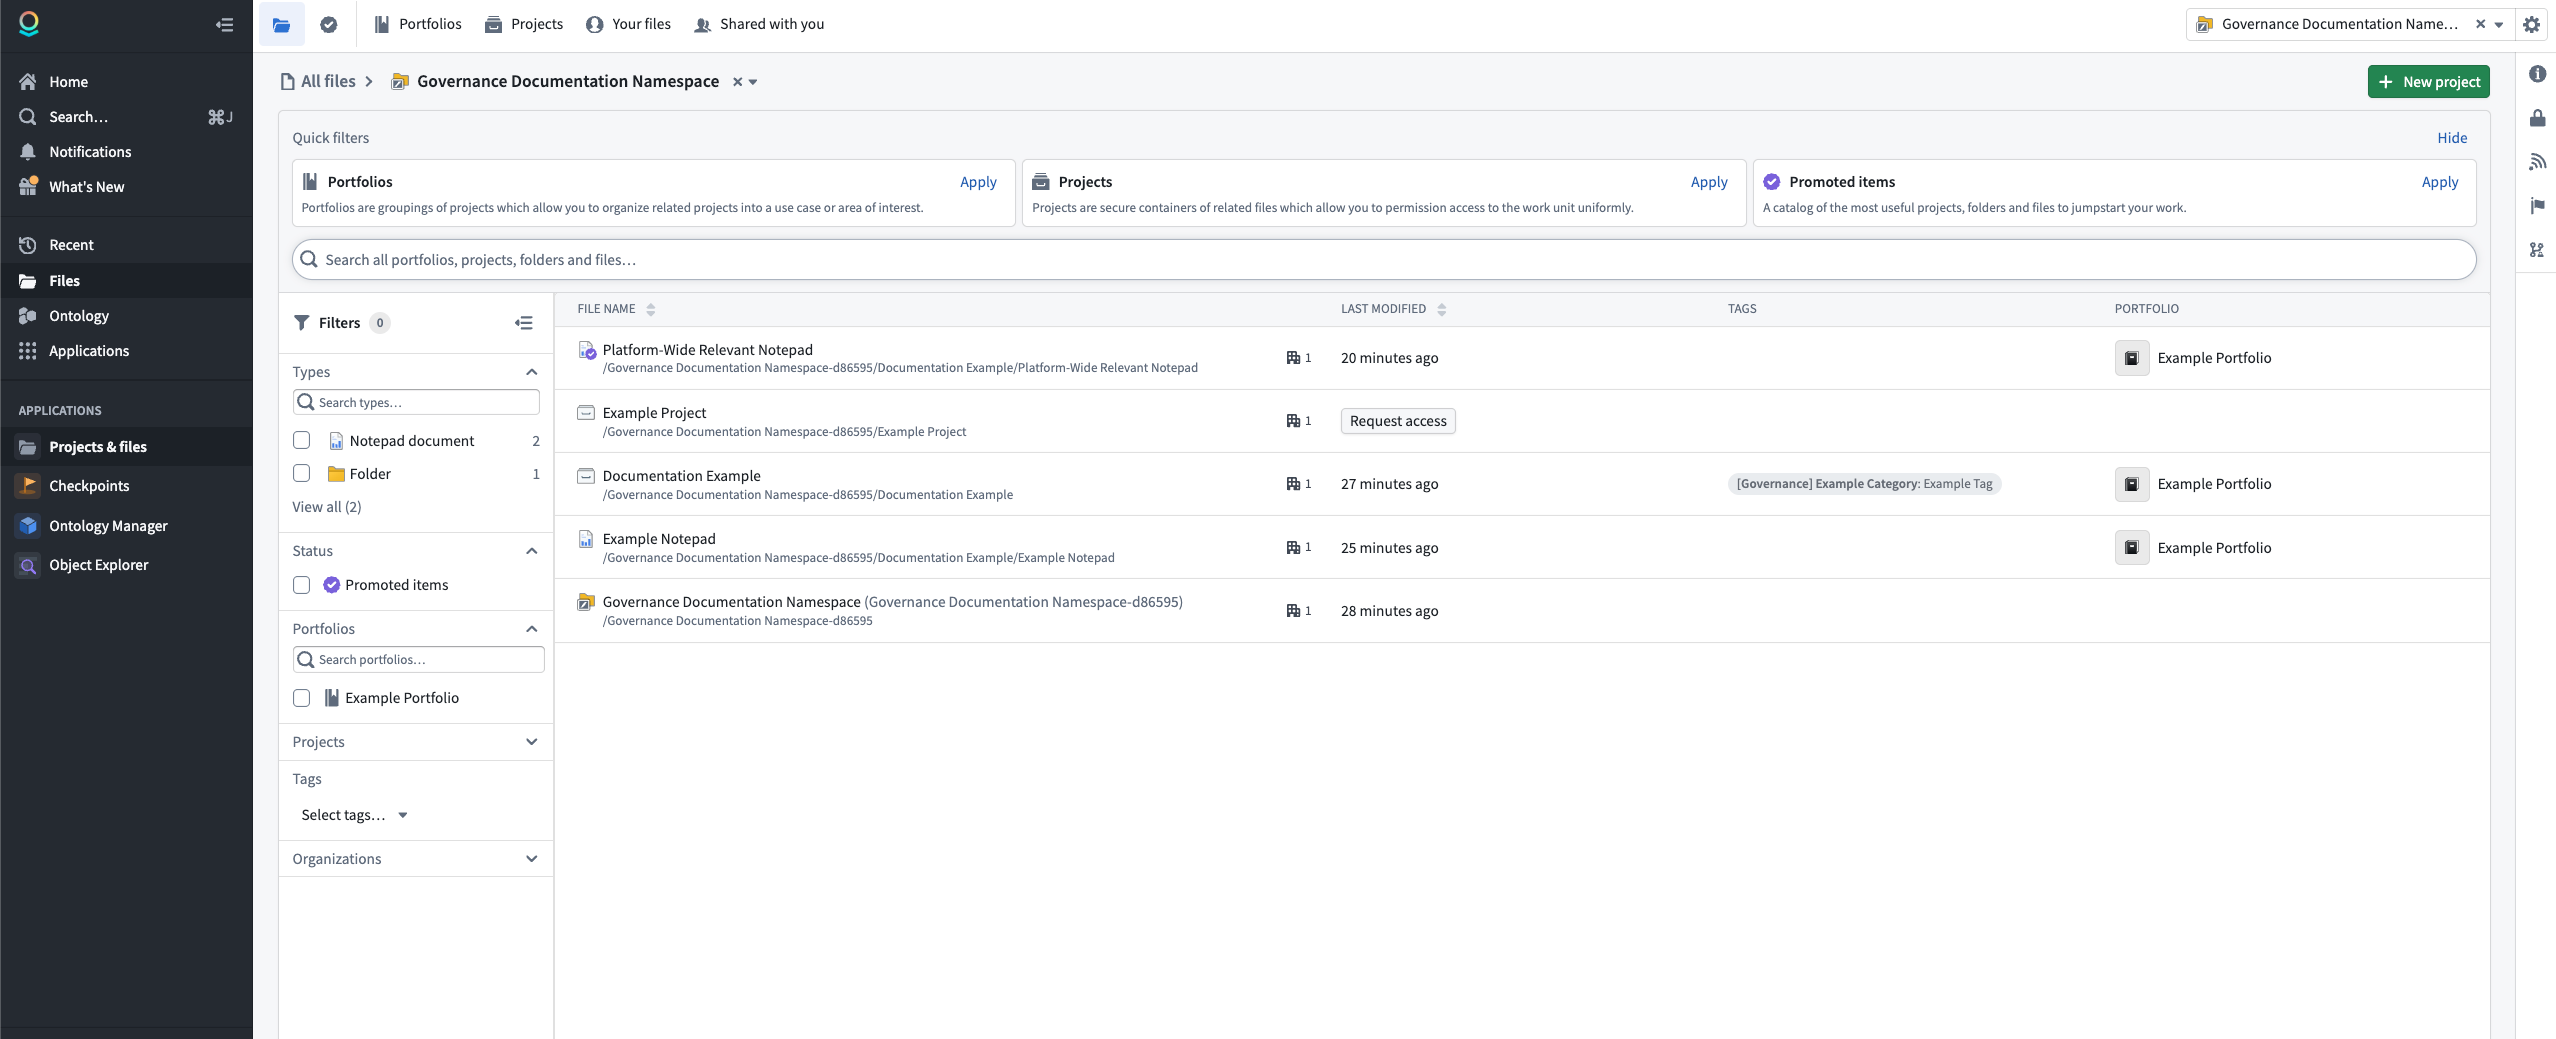
Task: Check the Notepad document type filter
Action: point(301,440)
